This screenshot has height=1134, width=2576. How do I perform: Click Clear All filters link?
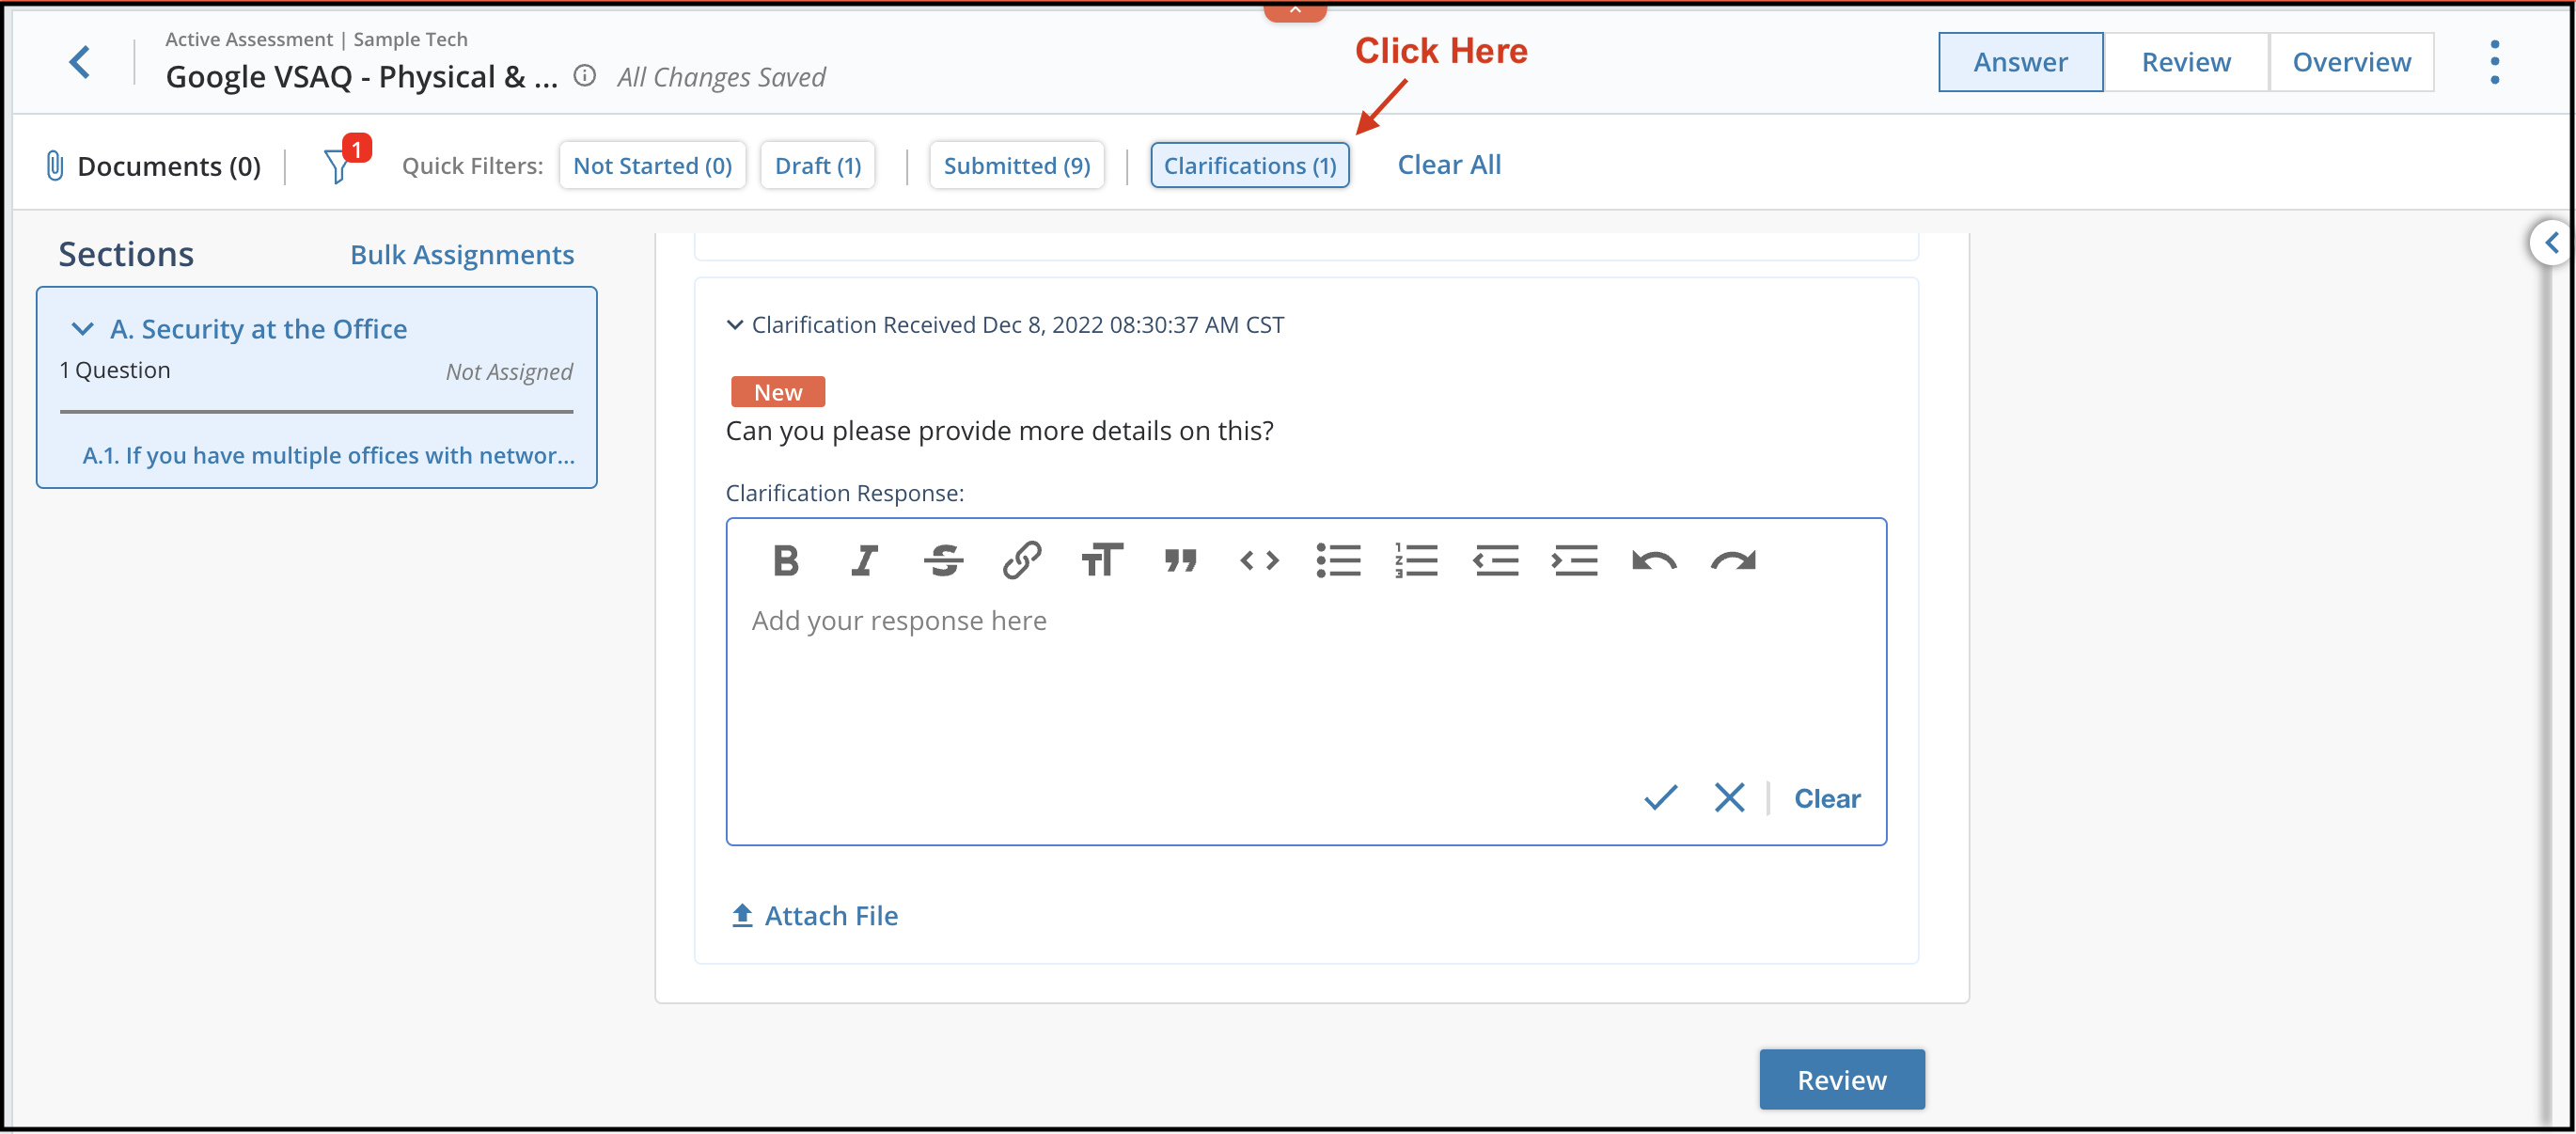click(1448, 165)
